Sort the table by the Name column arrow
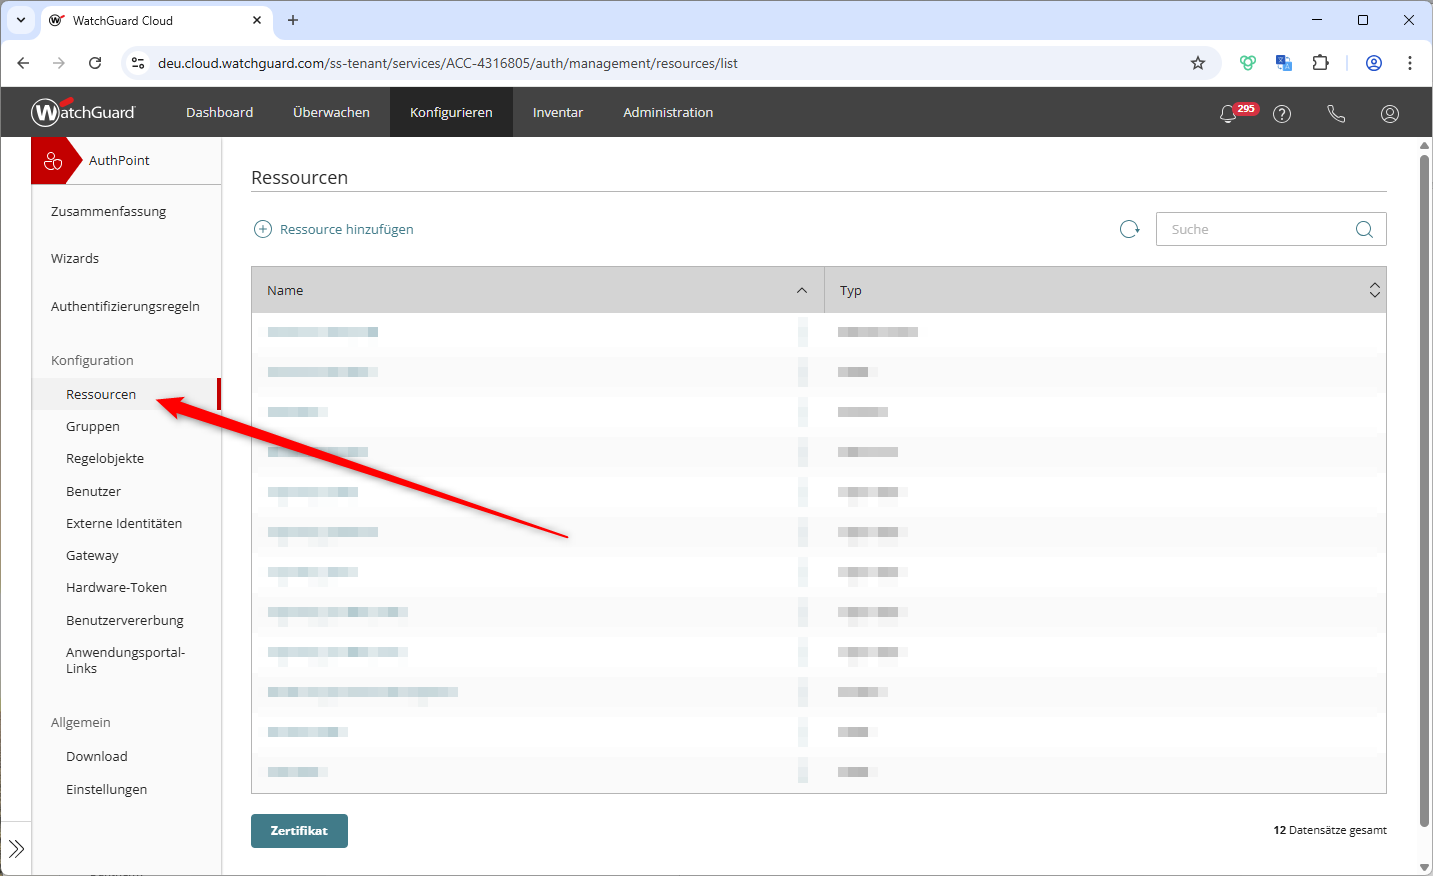The image size is (1433, 876). click(802, 290)
